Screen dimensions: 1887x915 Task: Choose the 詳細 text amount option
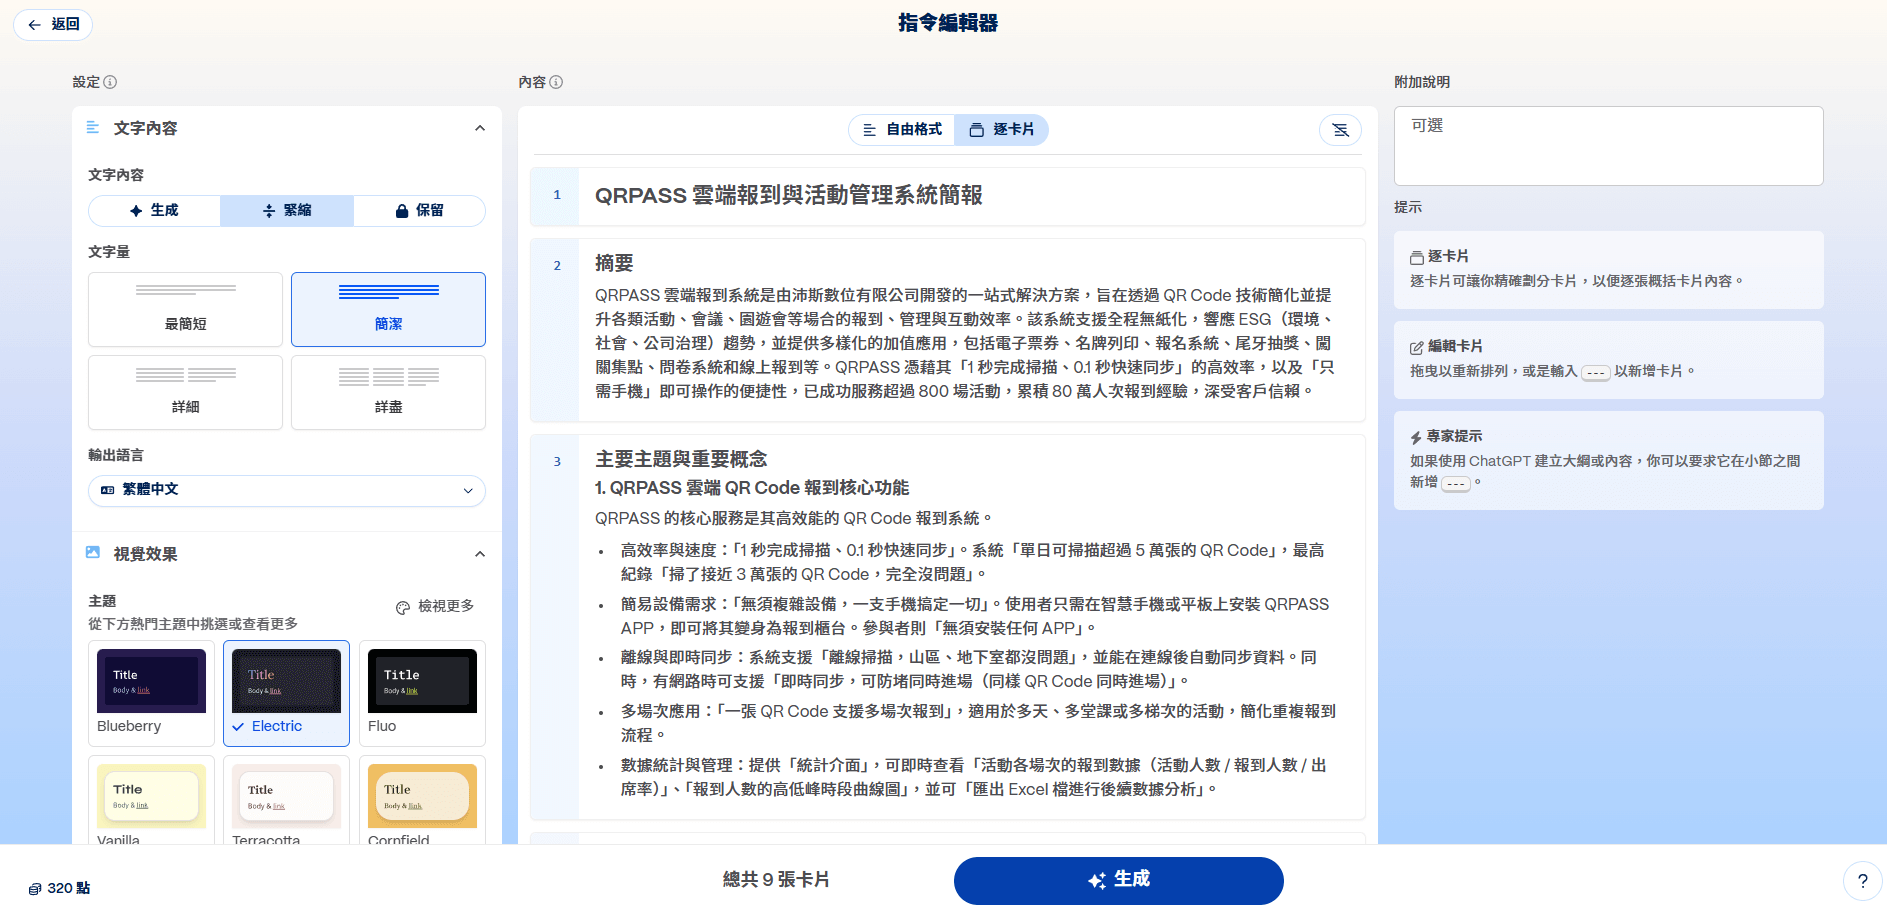coord(185,393)
